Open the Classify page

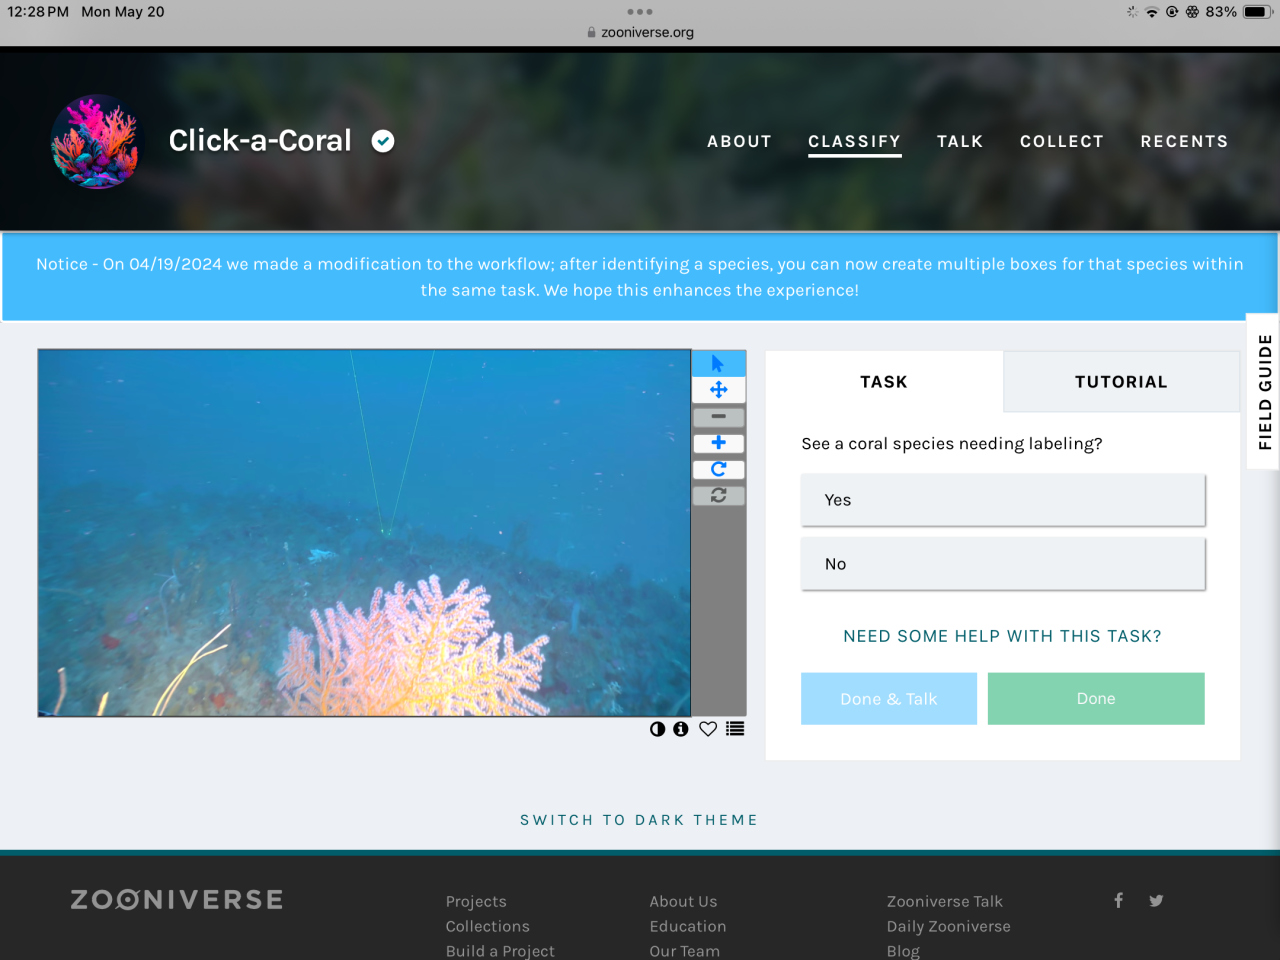point(854,142)
